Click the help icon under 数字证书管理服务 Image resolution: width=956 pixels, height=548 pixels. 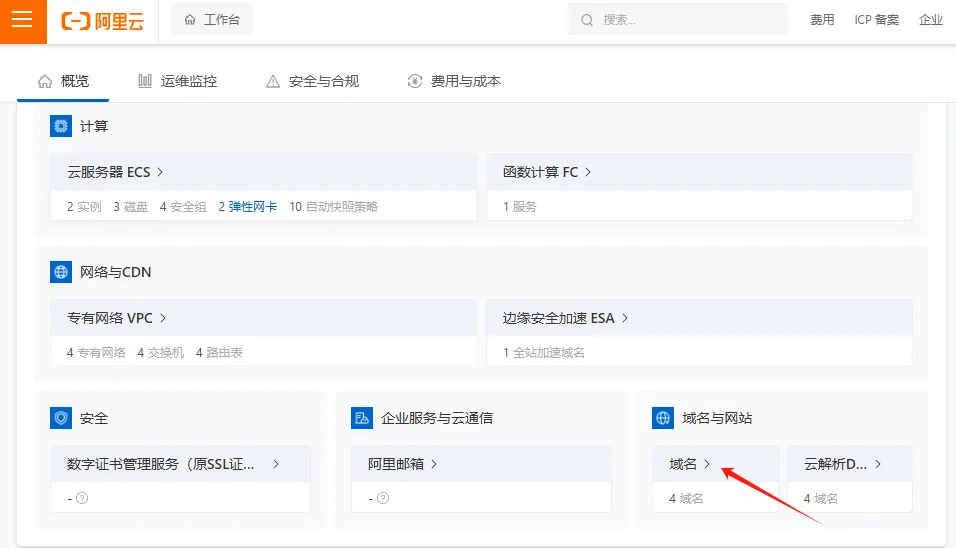tap(82, 498)
